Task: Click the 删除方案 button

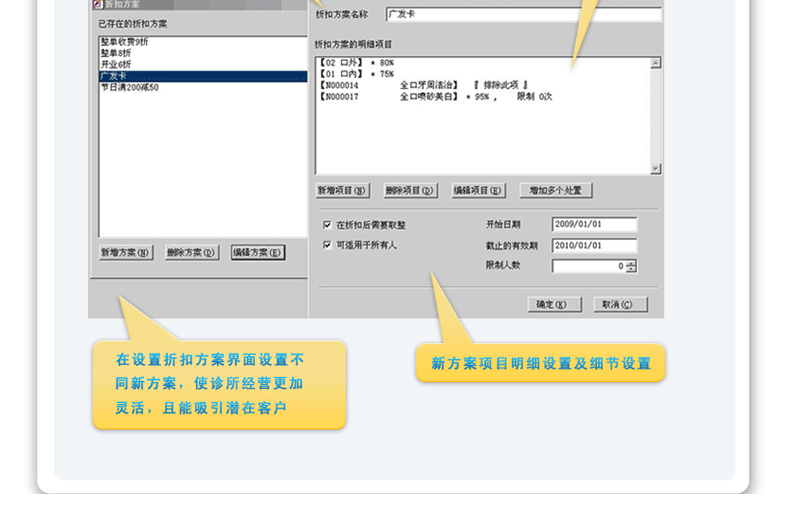Action: (x=191, y=253)
